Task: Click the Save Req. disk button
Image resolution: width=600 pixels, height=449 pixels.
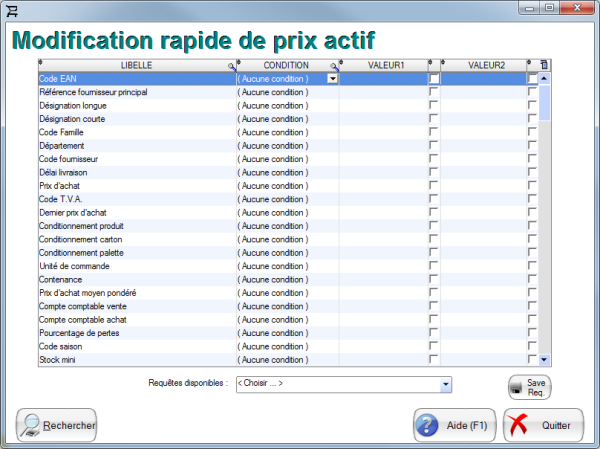Action: click(529, 387)
